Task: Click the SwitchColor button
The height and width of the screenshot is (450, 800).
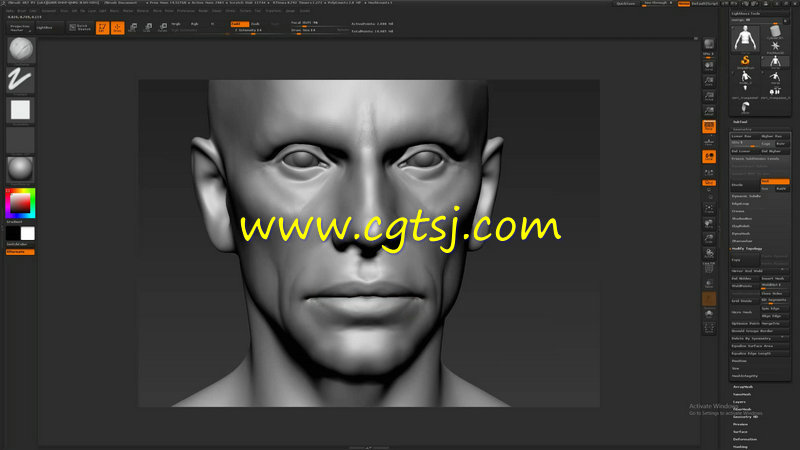Action: click(x=20, y=244)
